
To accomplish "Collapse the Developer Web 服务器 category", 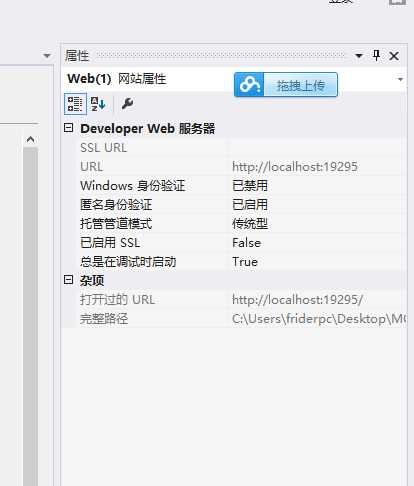I will [x=68, y=128].
